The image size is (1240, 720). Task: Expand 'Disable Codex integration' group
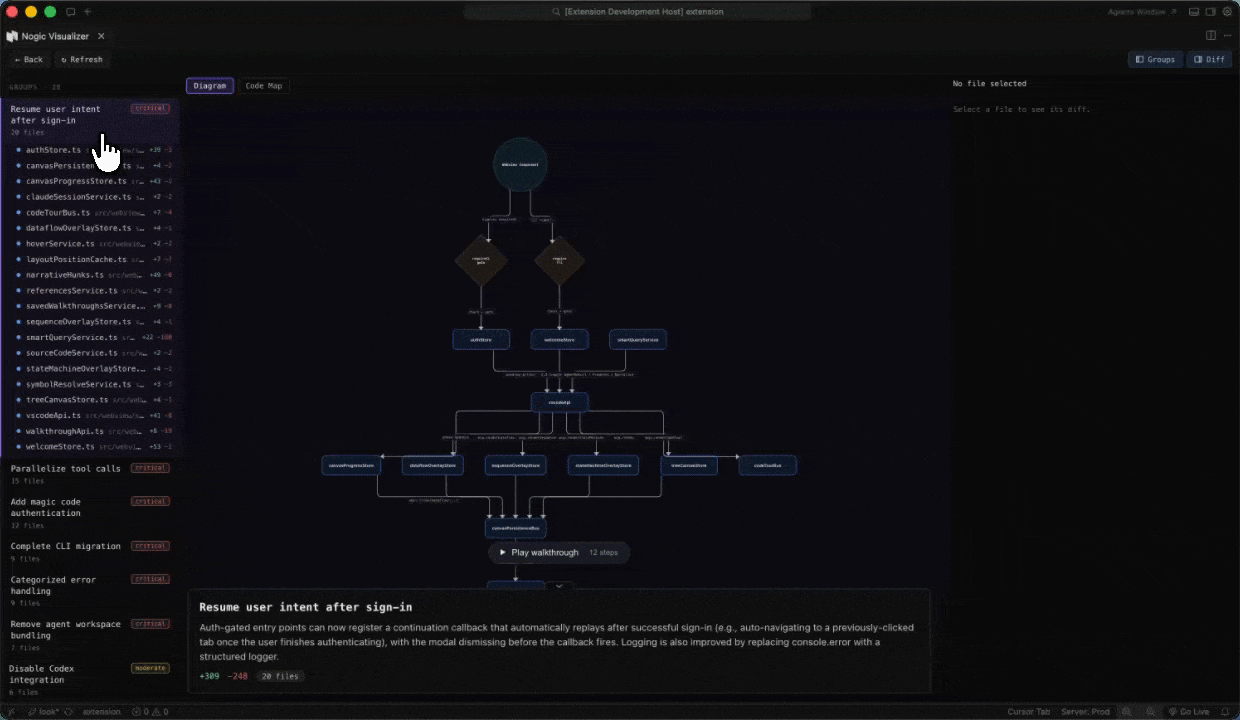pyautogui.click(x=90, y=679)
